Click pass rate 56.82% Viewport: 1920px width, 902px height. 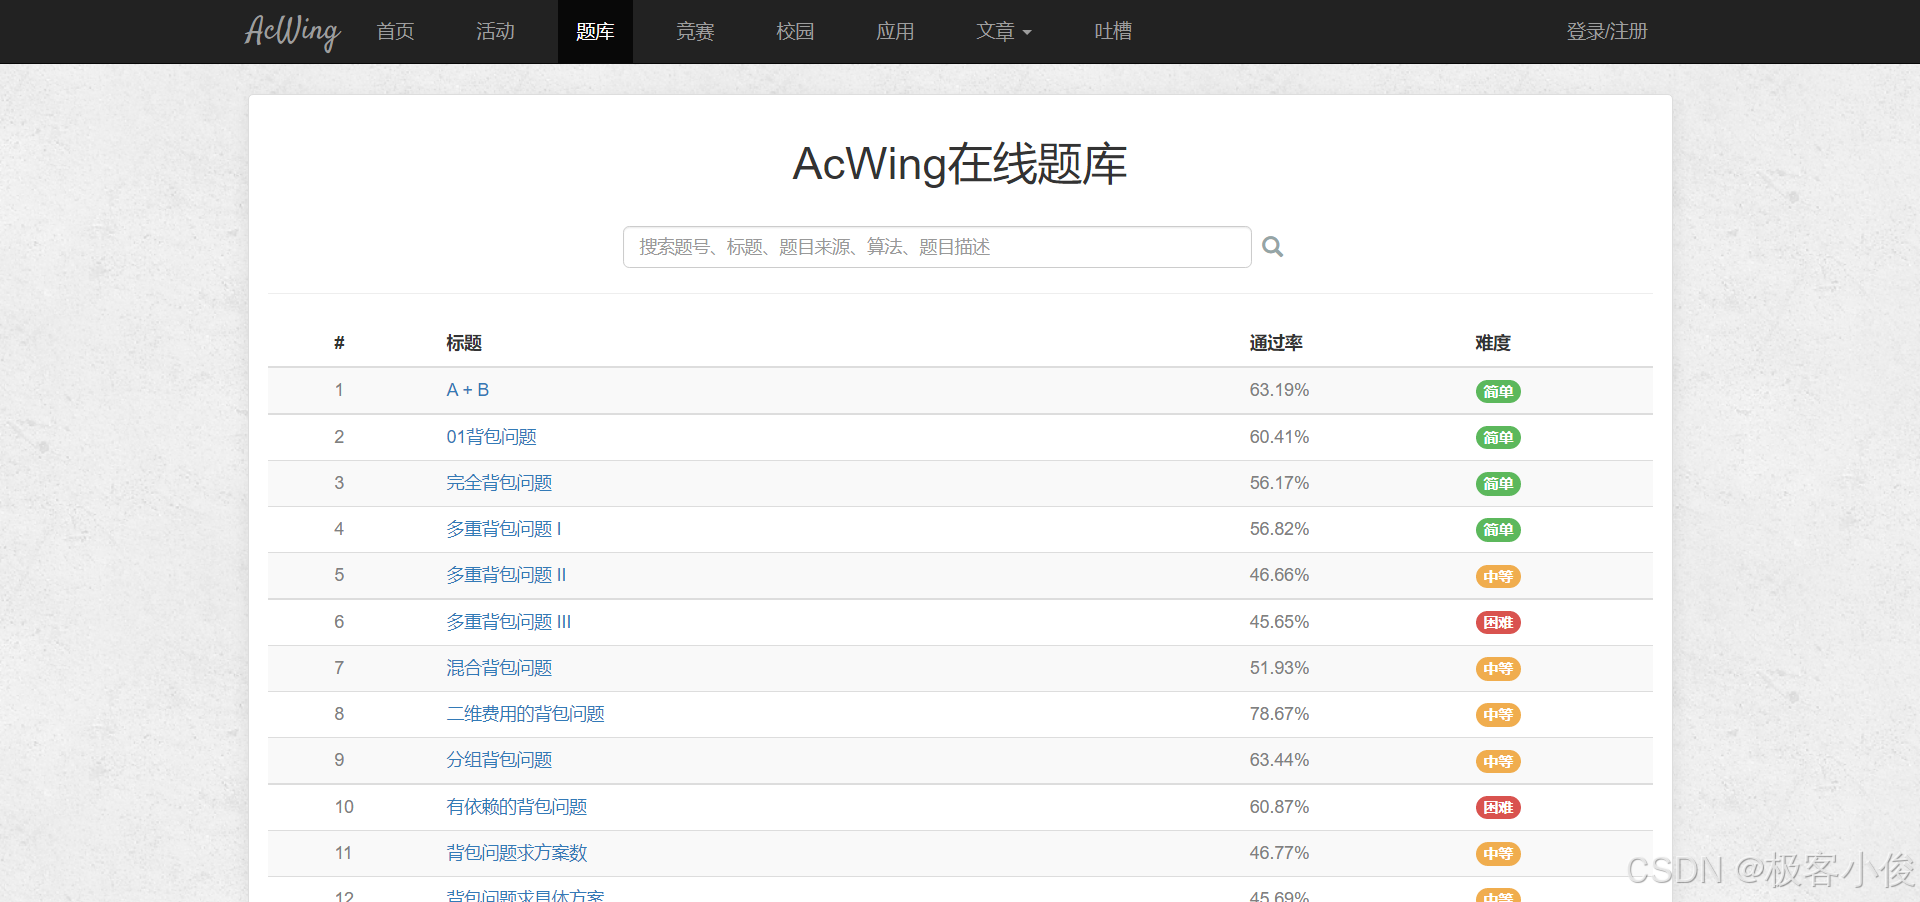tap(1279, 529)
